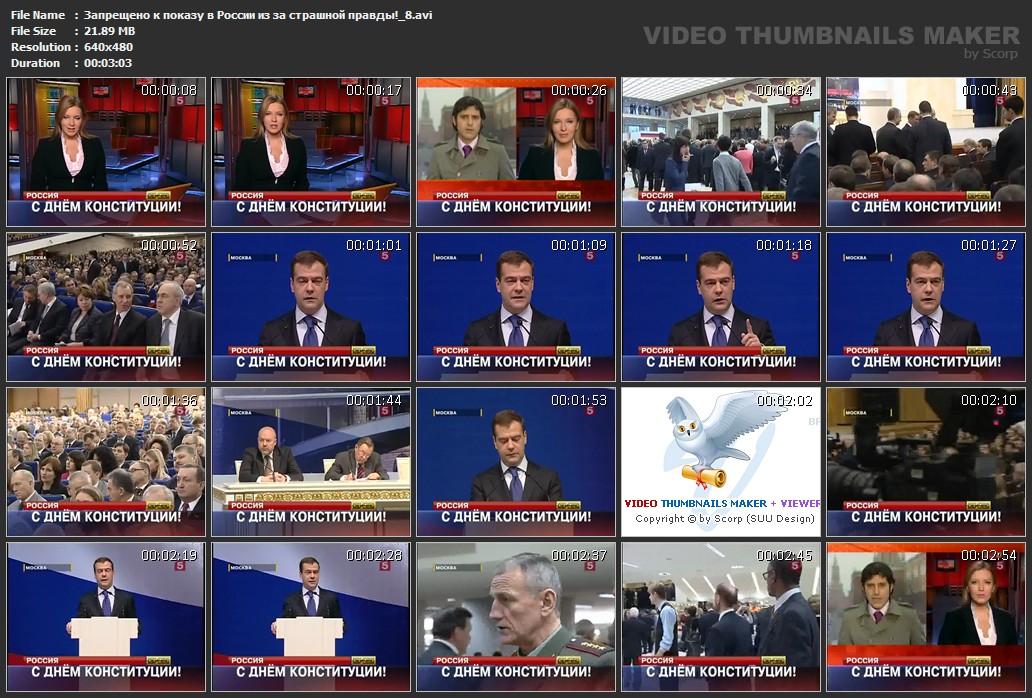Click the Resolution value 640x480
The height and width of the screenshot is (698, 1032).
pos(108,47)
